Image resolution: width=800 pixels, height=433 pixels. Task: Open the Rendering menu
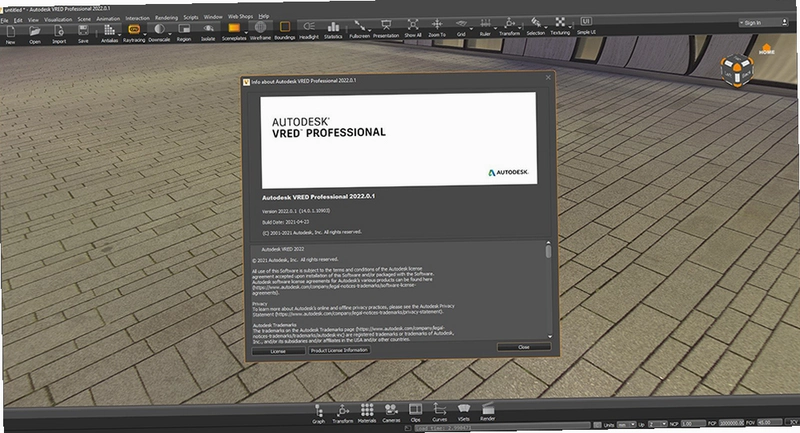(x=166, y=18)
